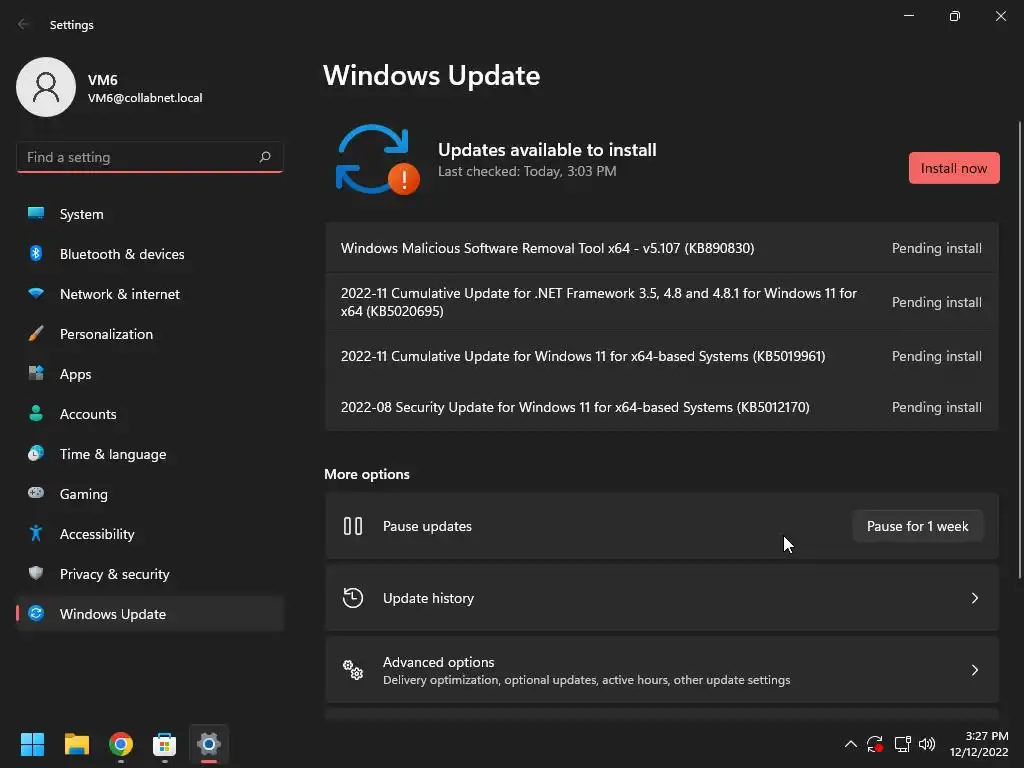1024x768 pixels.
Task: Launch Google Chrome from the taskbar
Action: click(x=121, y=744)
